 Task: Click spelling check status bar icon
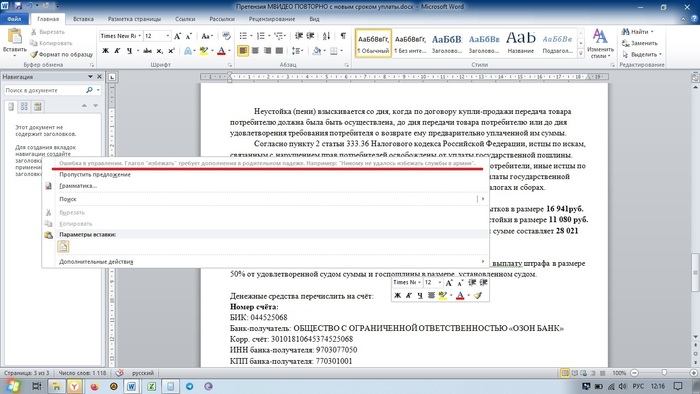(119, 373)
